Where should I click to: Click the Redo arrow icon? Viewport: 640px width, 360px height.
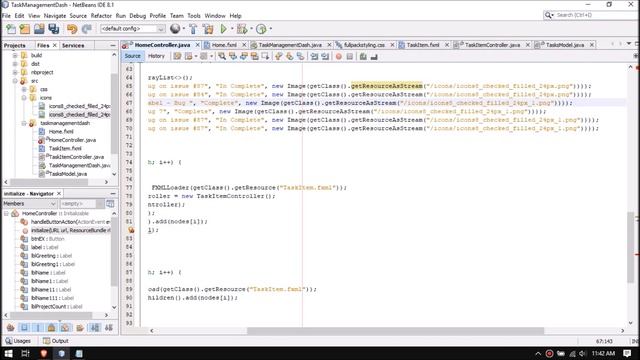[x=87, y=29]
